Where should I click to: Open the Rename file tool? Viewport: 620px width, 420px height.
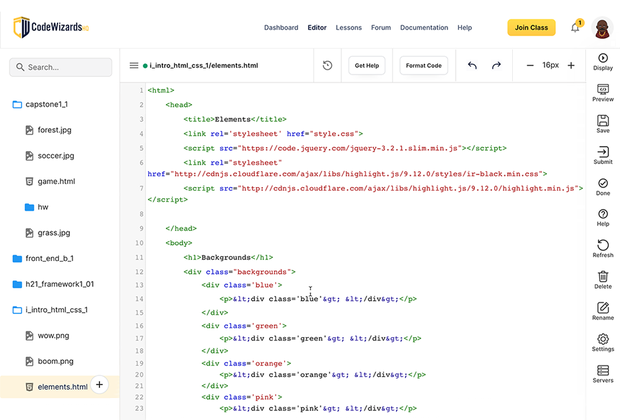603,308
